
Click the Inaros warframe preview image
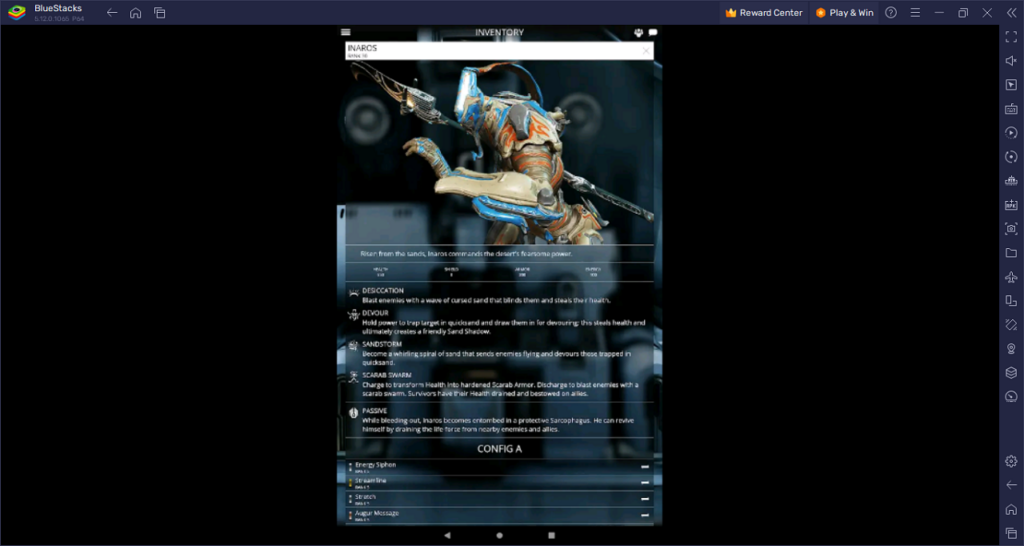tap(500, 152)
